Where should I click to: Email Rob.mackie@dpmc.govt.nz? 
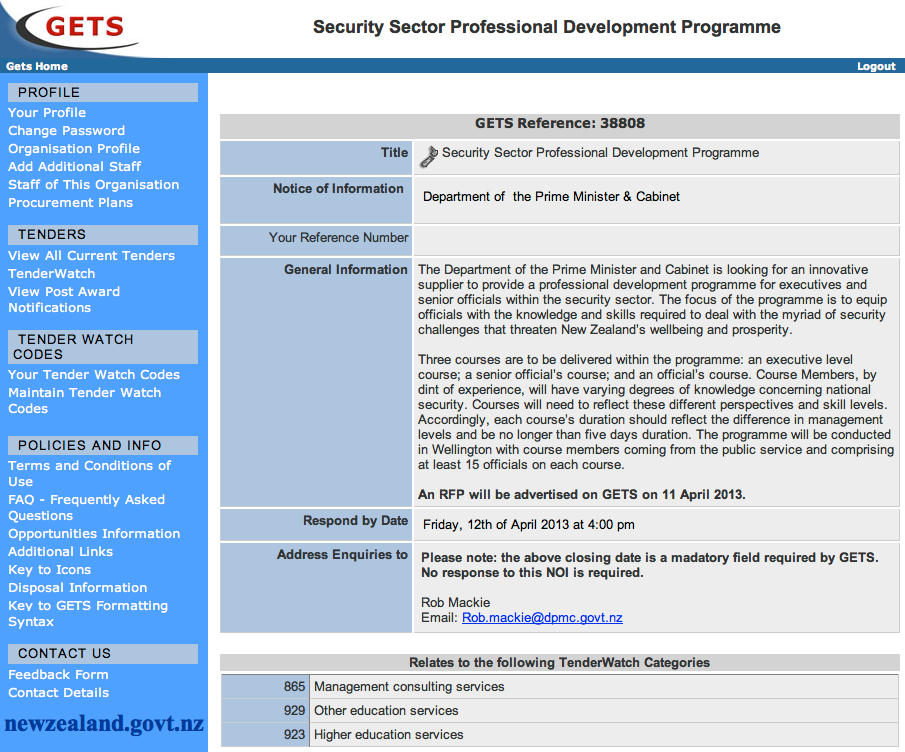(542, 618)
